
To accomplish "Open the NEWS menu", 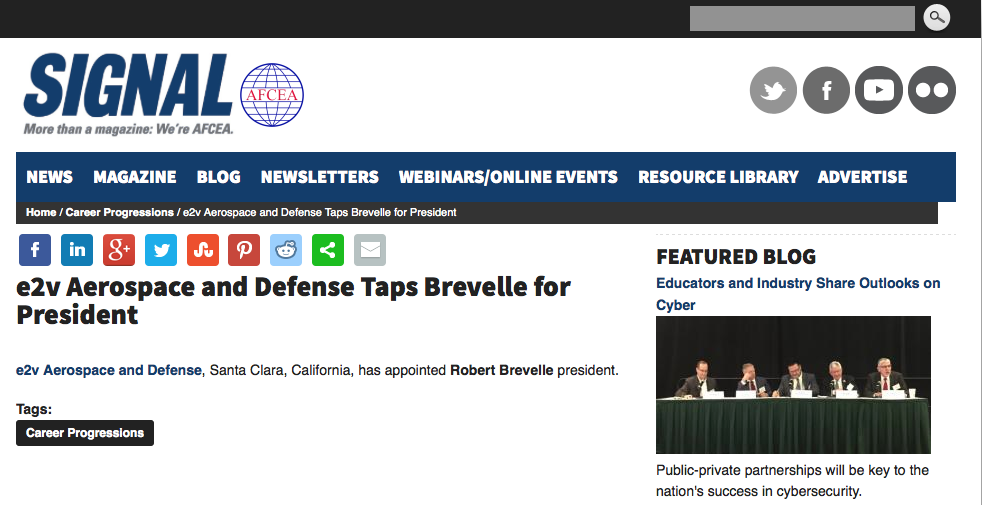I will point(49,177).
